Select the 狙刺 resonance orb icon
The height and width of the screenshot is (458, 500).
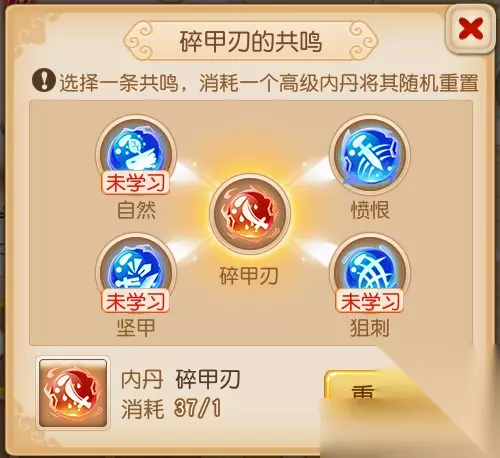point(370,272)
